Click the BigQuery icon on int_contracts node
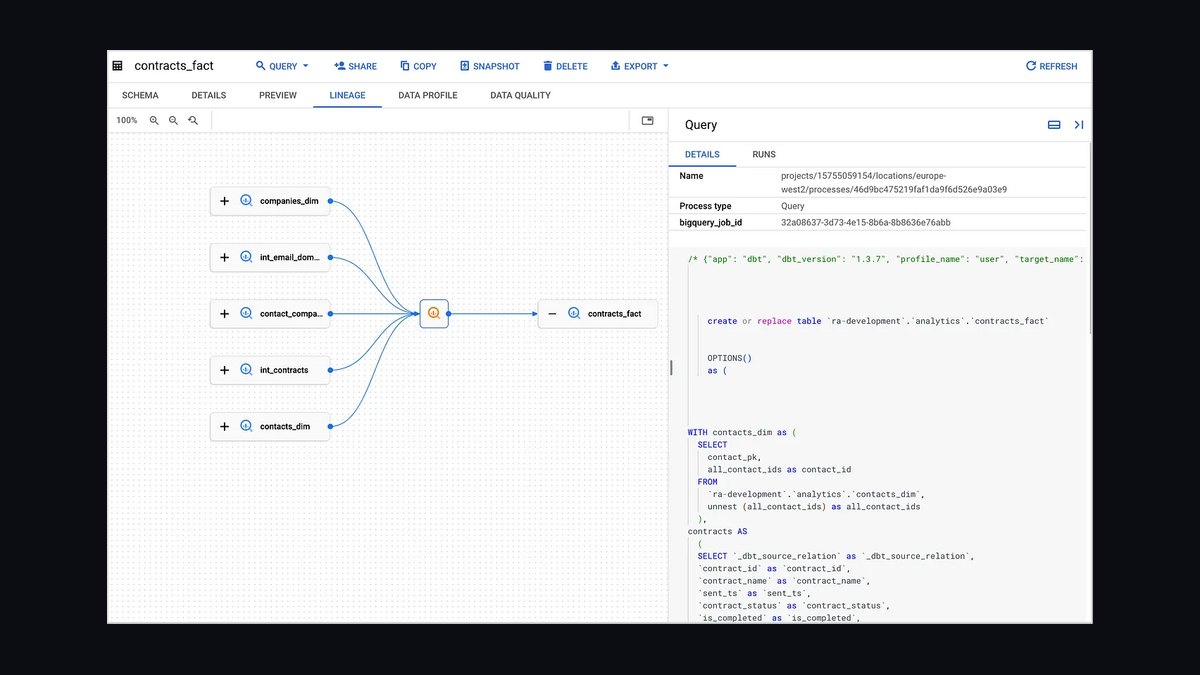Image resolution: width=1200 pixels, height=675 pixels. click(246, 370)
